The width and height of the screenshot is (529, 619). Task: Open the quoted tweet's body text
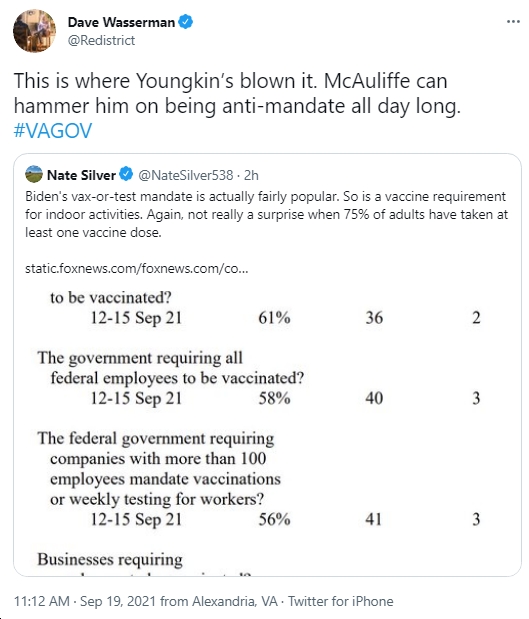266,214
